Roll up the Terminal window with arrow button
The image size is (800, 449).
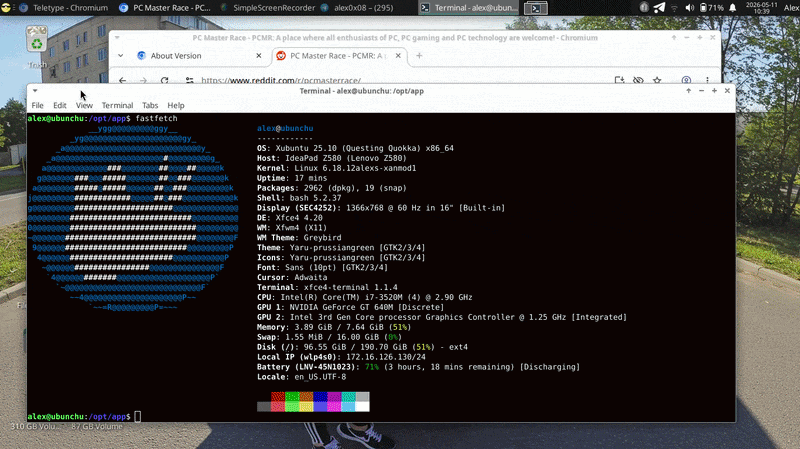(x=688, y=91)
